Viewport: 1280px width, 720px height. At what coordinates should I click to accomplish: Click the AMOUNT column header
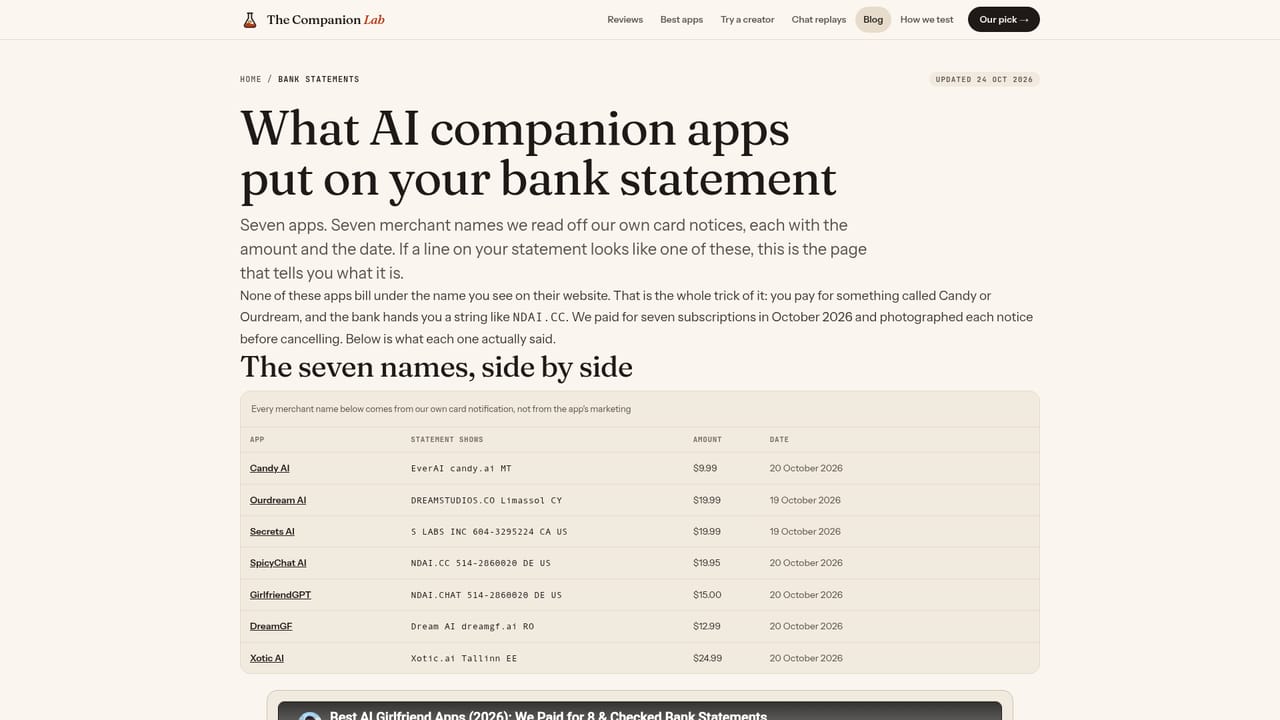coord(707,440)
